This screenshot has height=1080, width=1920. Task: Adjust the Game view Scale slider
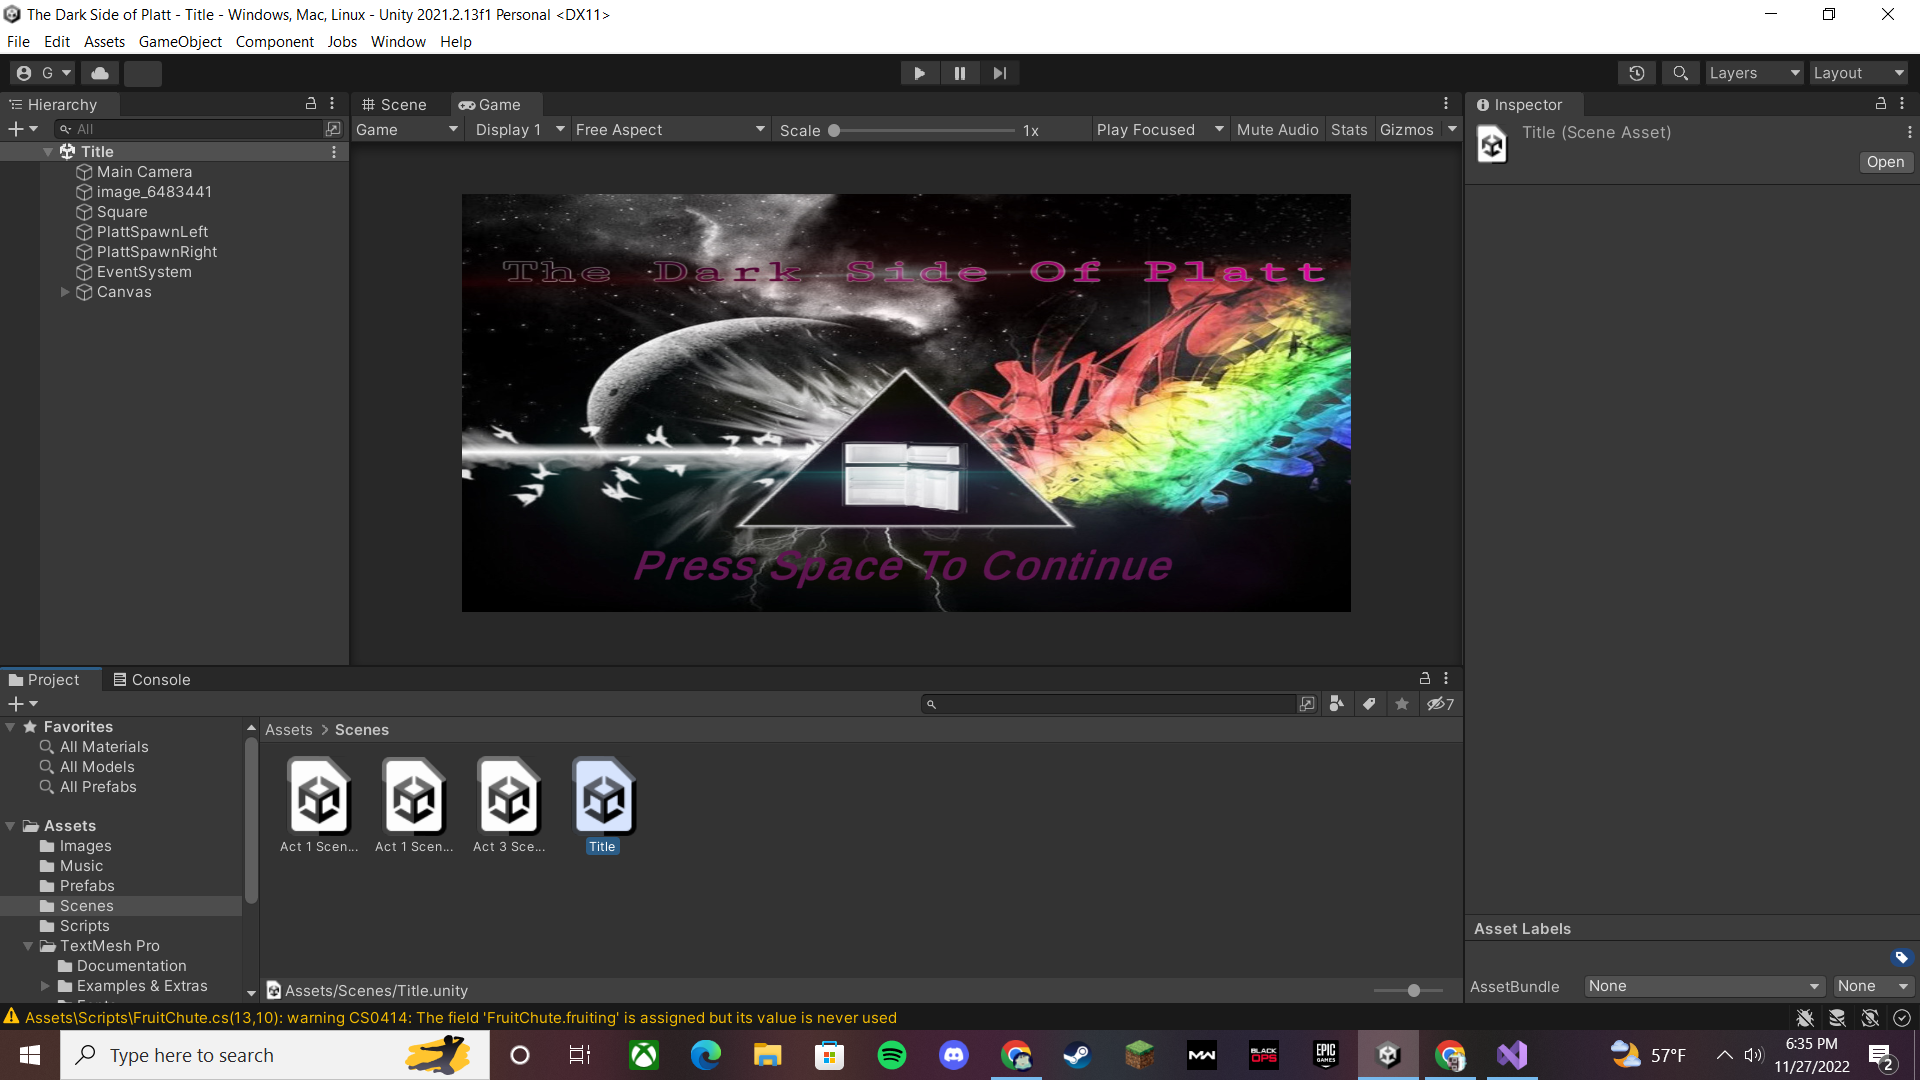[834, 131]
